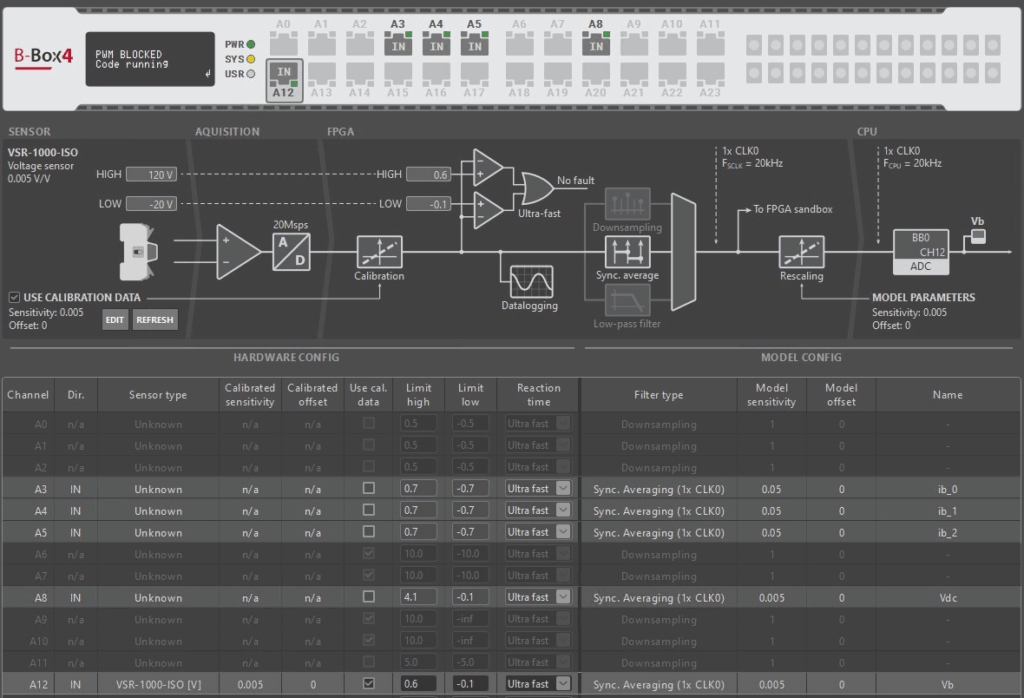The height and width of the screenshot is (698, 1024).
Task: Click the Limit high field for A8
Action: (x=418, y=597)
